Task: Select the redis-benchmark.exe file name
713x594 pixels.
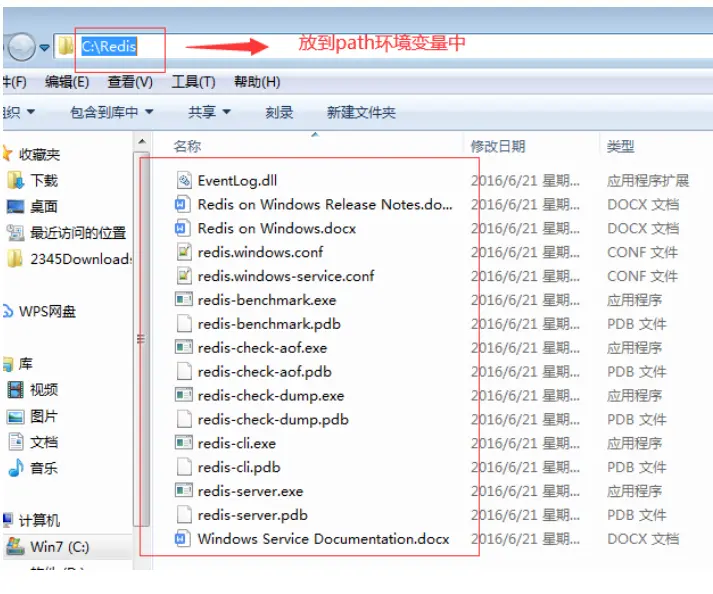Action: [x=266, y=300]
